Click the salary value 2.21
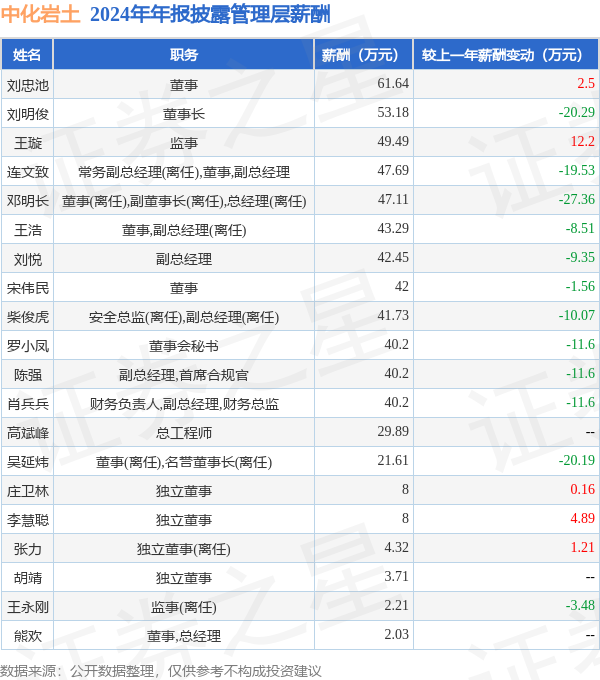Image resolution: width=600 pixels, height=680 pixels. 396,605
